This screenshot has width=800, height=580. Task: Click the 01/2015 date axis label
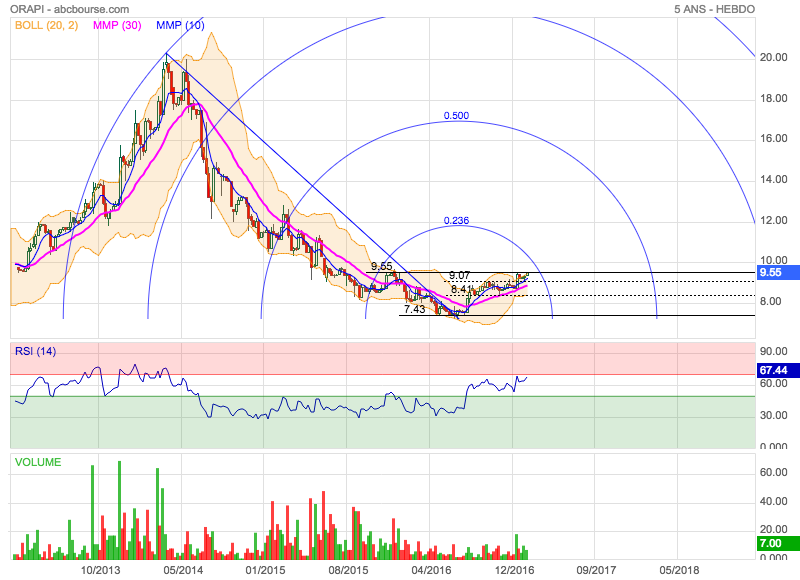click(265, 570)
